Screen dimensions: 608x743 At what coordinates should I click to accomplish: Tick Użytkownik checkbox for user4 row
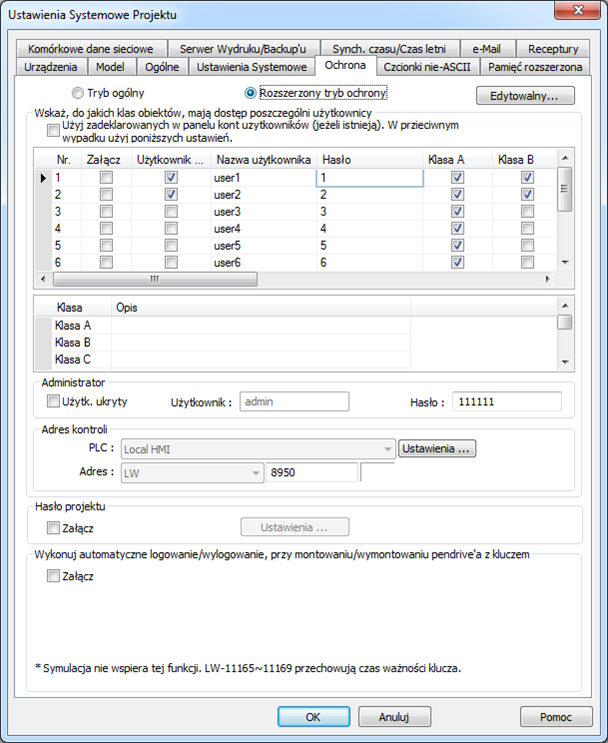(x=171, y=228)
